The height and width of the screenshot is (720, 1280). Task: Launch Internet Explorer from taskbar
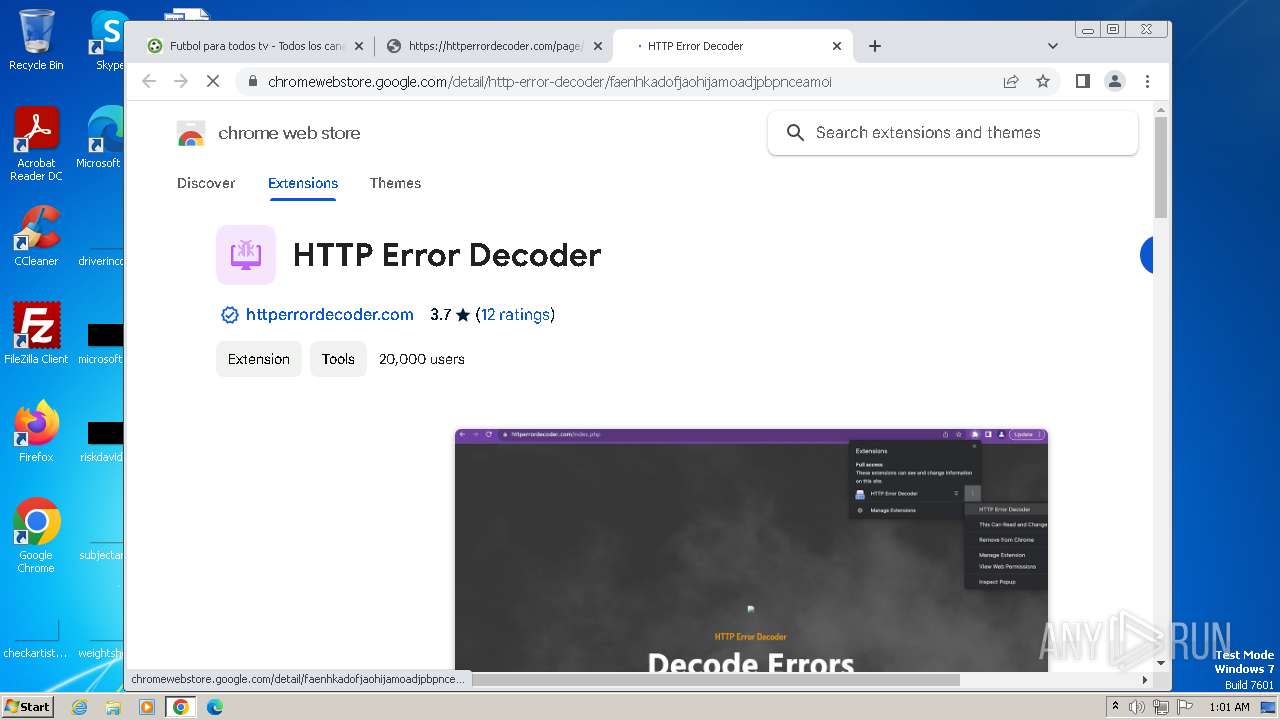click(79, 707)
